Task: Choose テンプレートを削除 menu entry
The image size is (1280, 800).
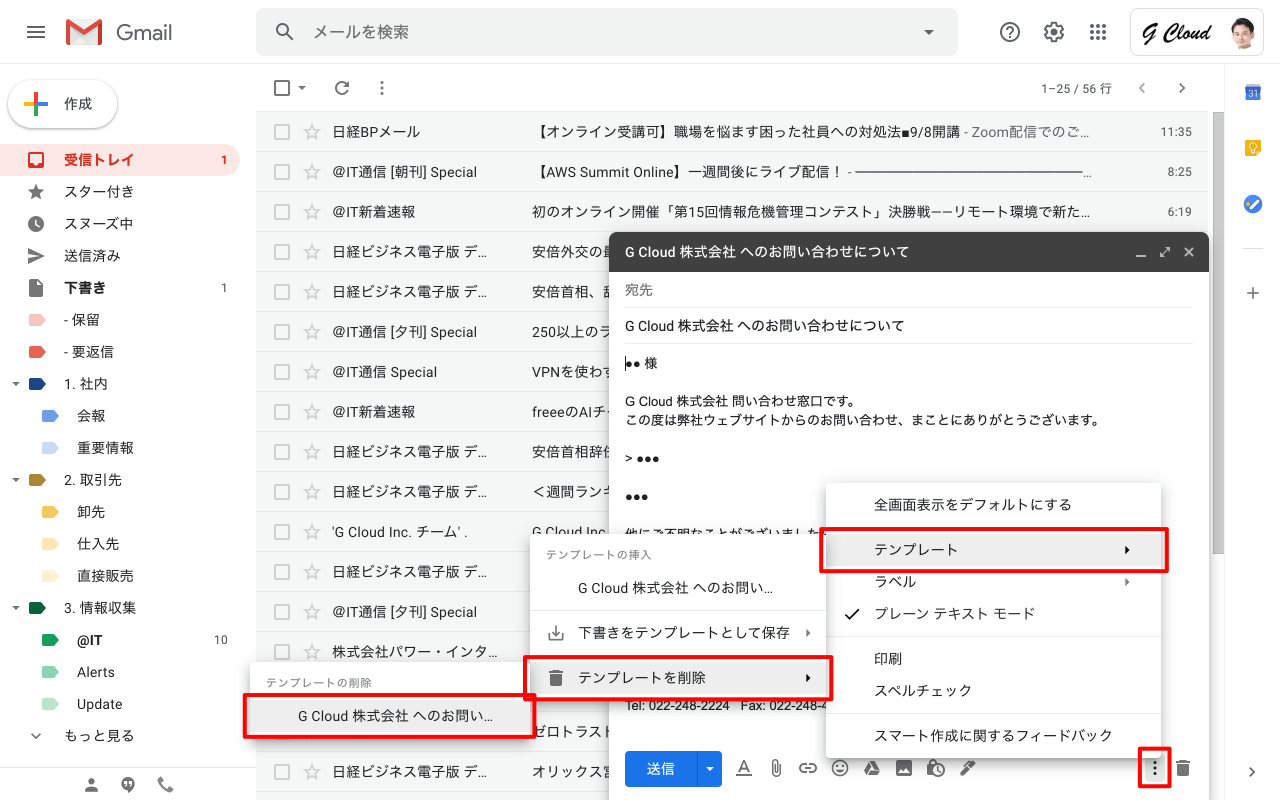Action: [x=678, y=678]
